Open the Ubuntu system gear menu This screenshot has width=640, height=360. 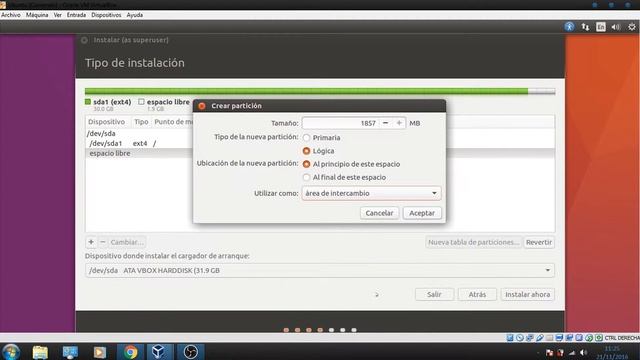tap(632, 27)
